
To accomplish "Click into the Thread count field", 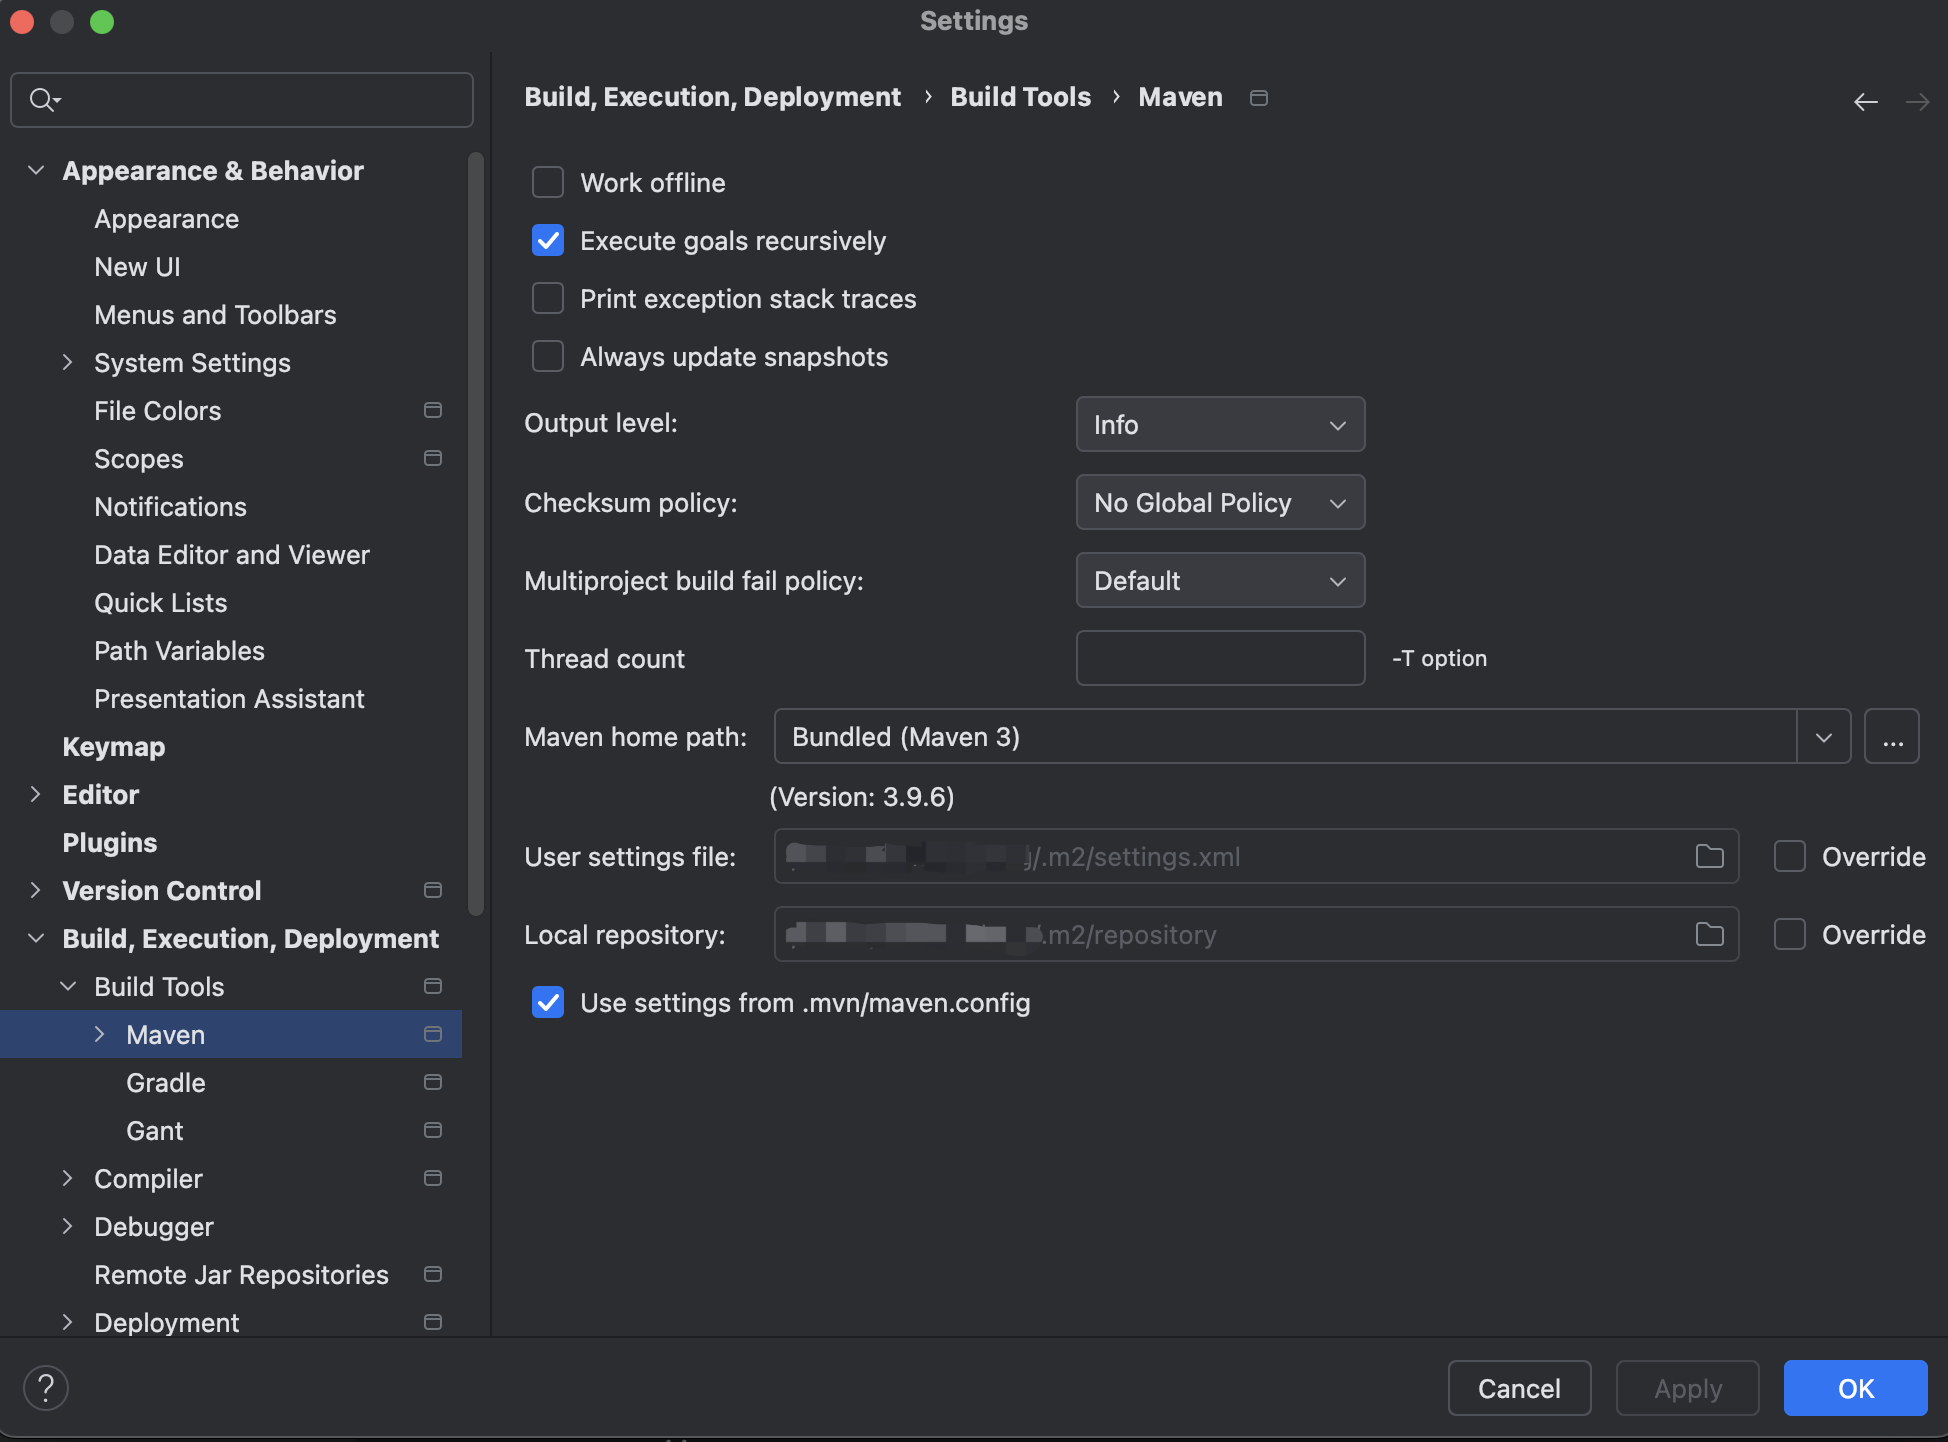I will (x=1220, y=658).
